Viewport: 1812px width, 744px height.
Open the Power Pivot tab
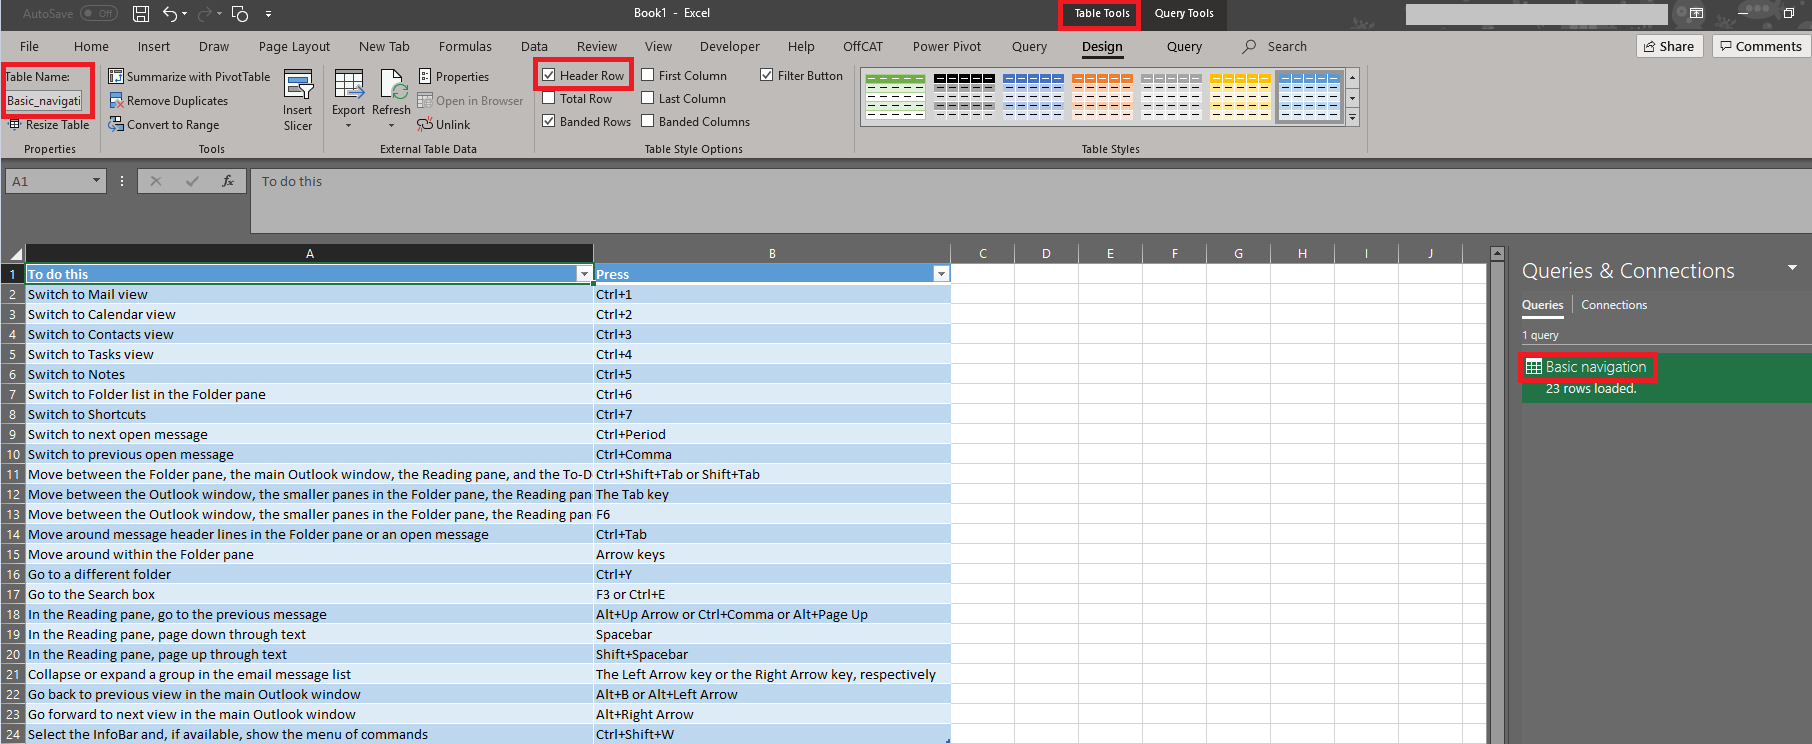pos(947,46)
